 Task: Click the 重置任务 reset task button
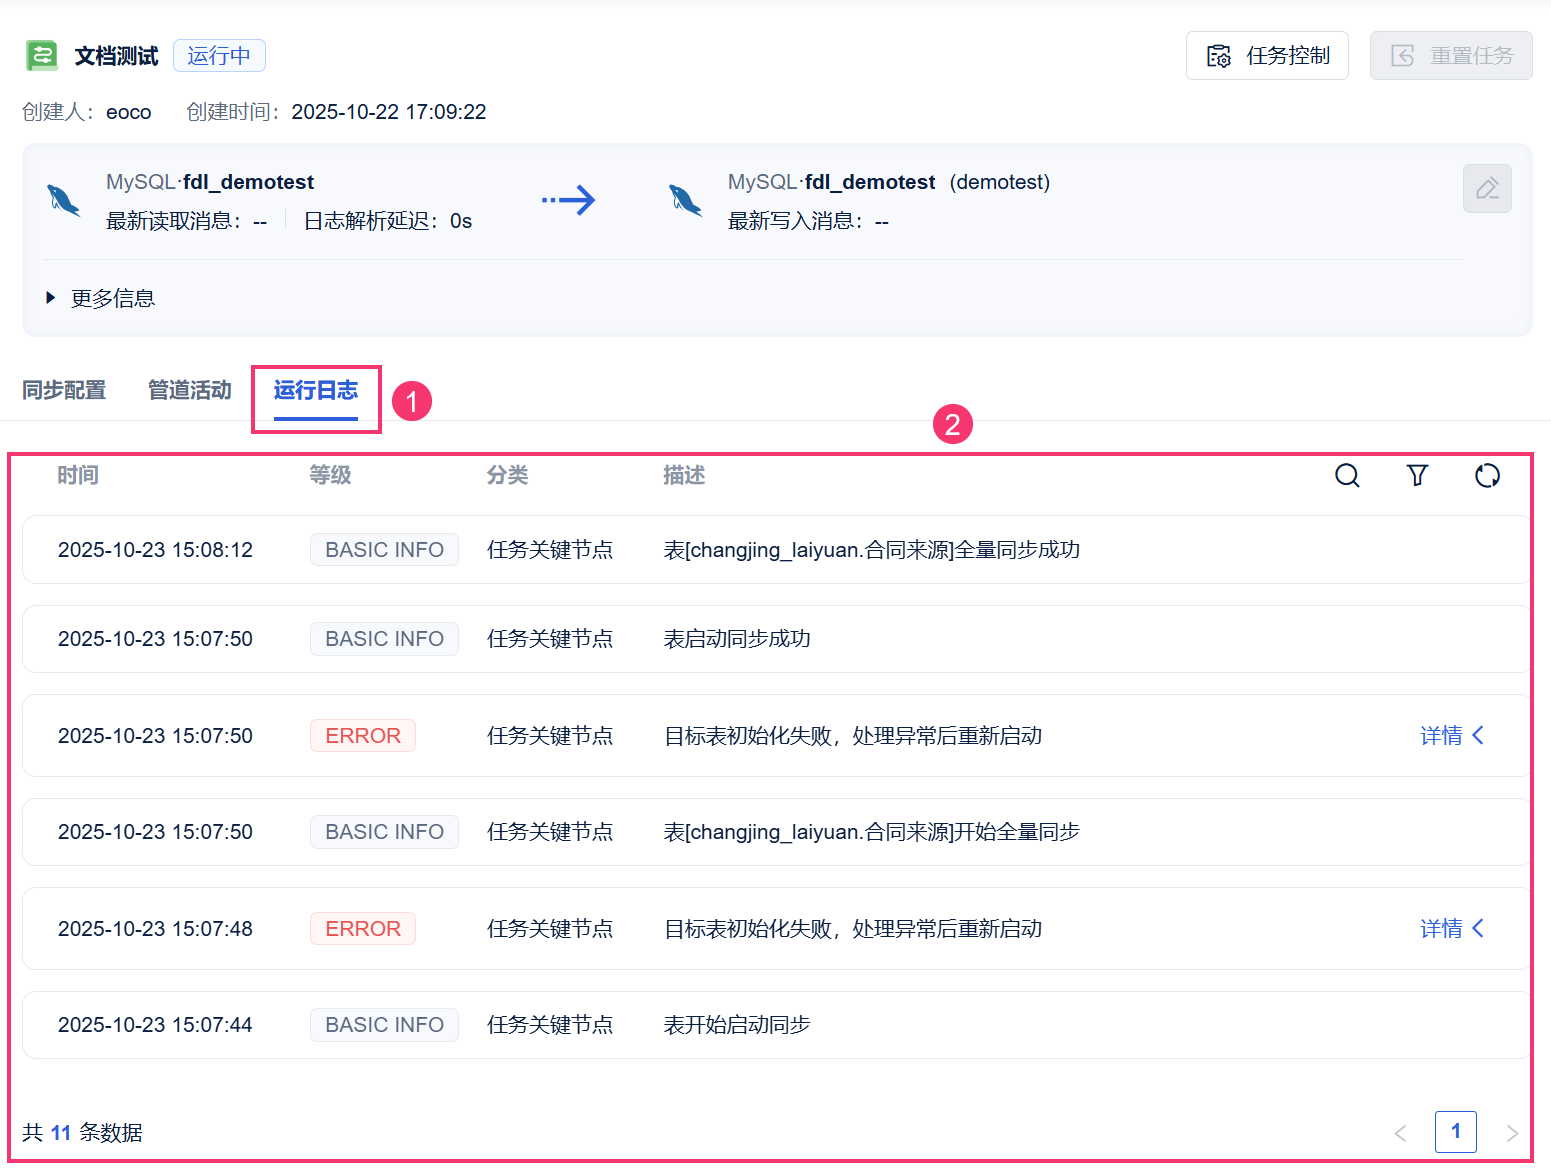(x=1451, y=56)
